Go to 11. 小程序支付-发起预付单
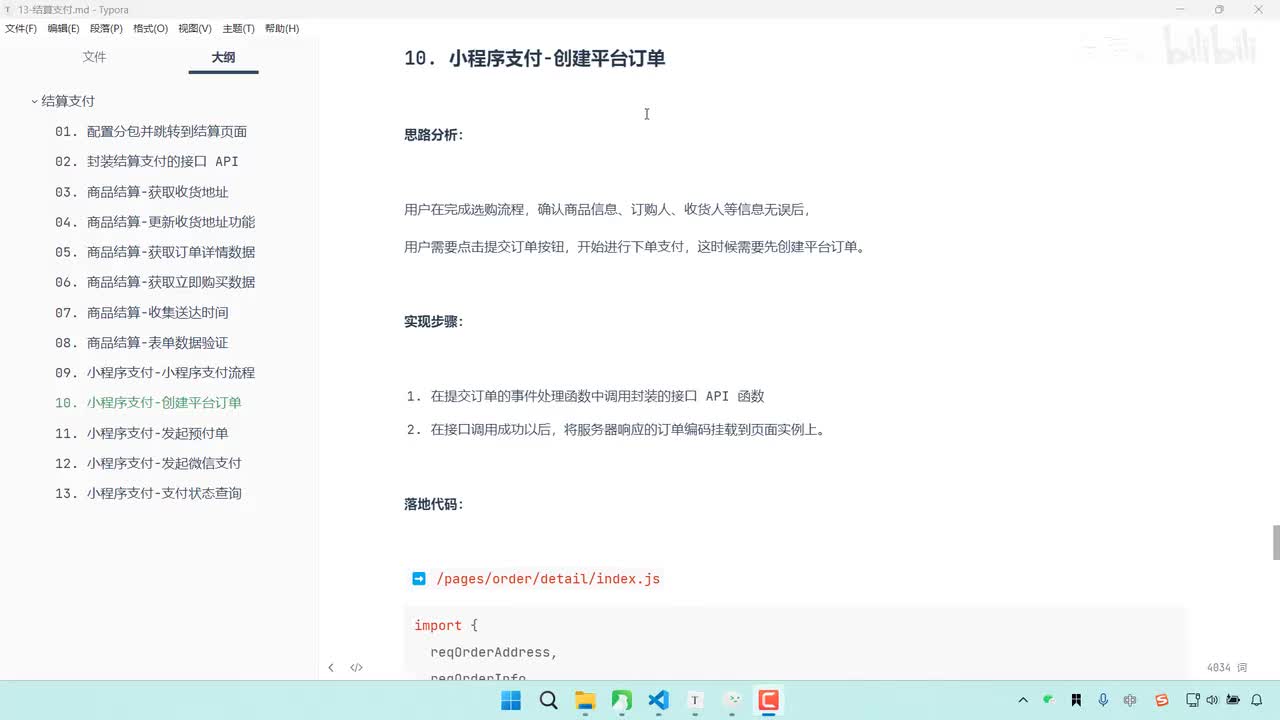Image resolution: width=1280 pixels, height=720 pixels. click(x=142, y=433)
